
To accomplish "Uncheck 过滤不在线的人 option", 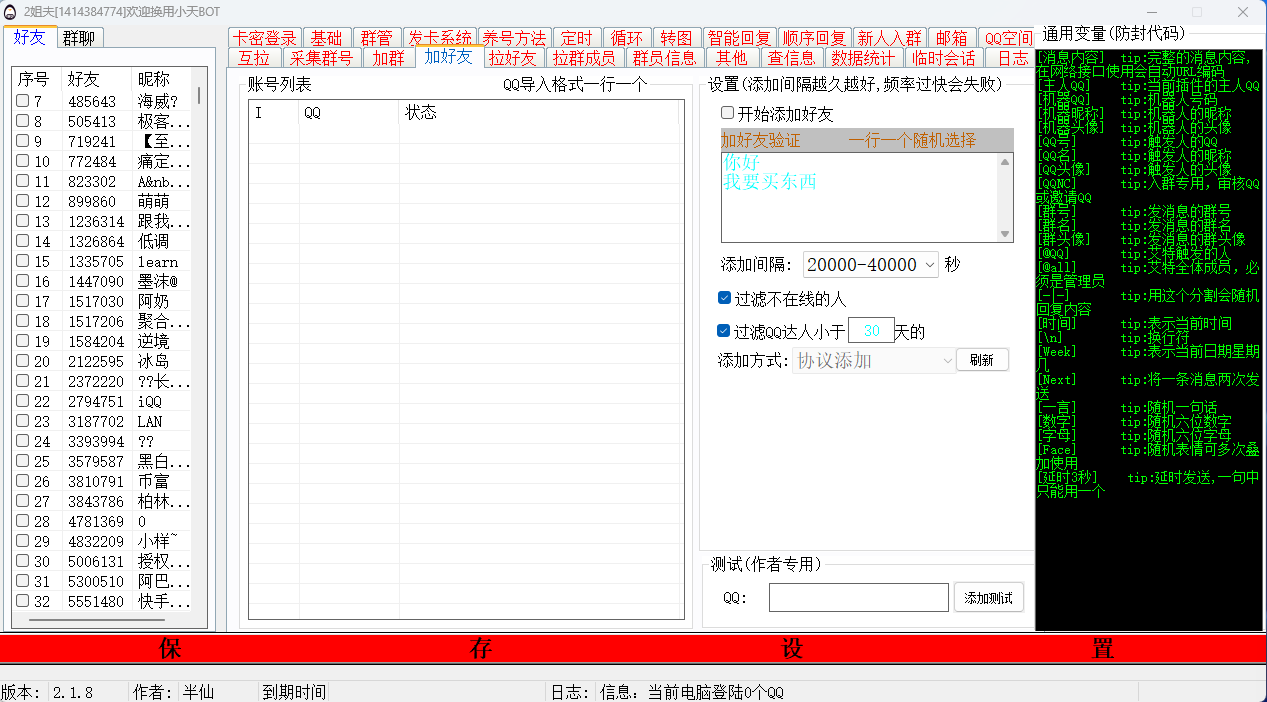I will click(725, 298).
